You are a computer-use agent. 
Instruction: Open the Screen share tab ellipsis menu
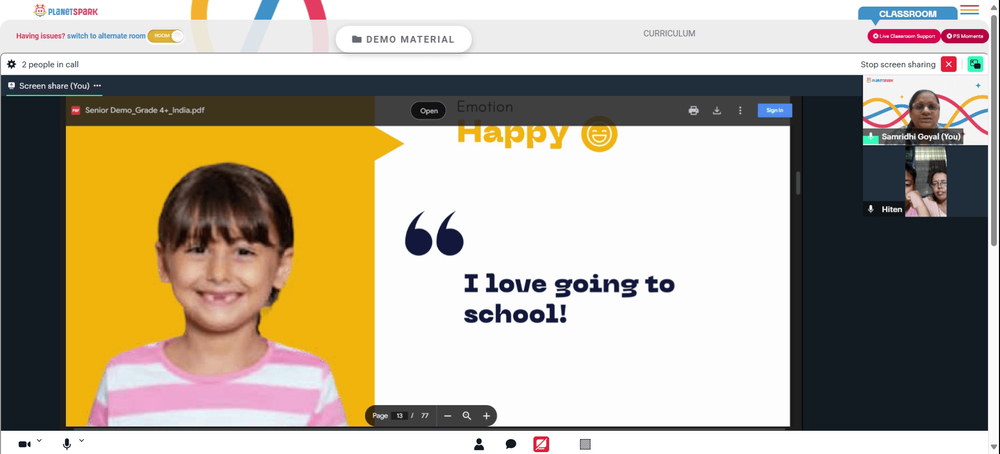pyautogui.click(x=97, y=85)
